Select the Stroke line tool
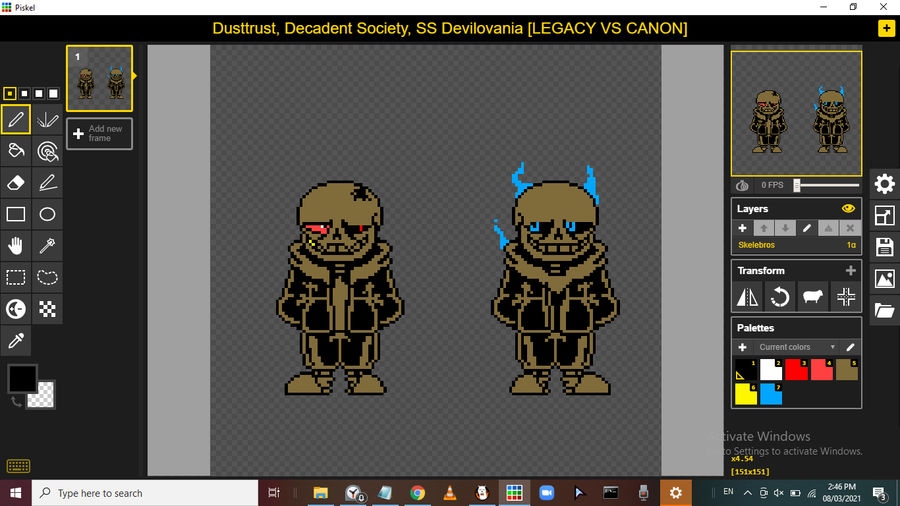This screenshot has width=900, height=506. click(x=47, y=182)
